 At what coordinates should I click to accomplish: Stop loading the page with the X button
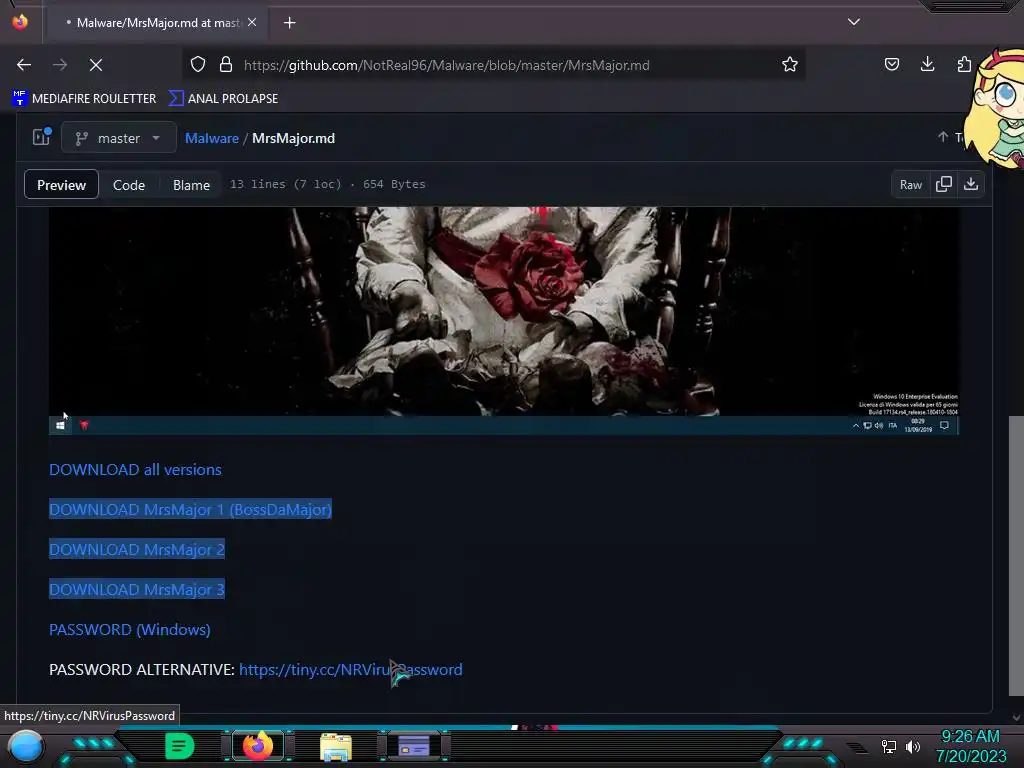coord(96,65)
